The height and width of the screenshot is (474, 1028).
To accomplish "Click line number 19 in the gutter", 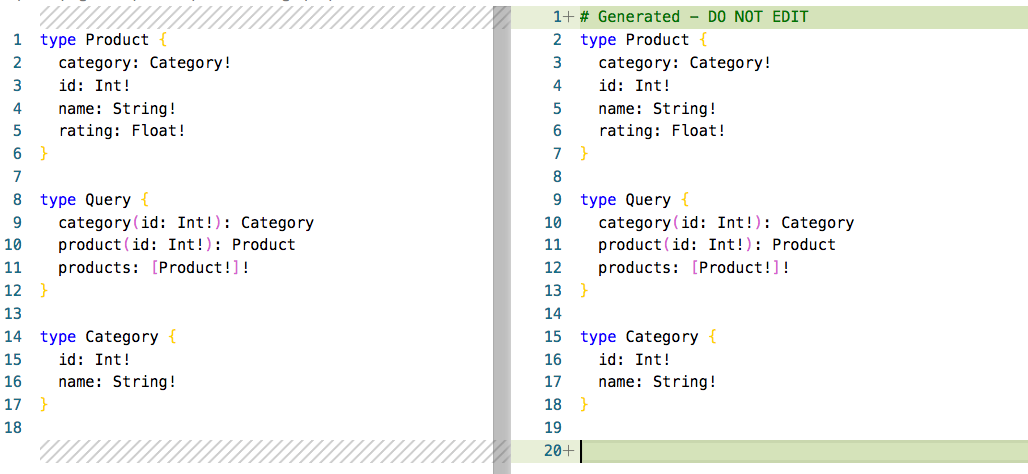I will [553, 428].
